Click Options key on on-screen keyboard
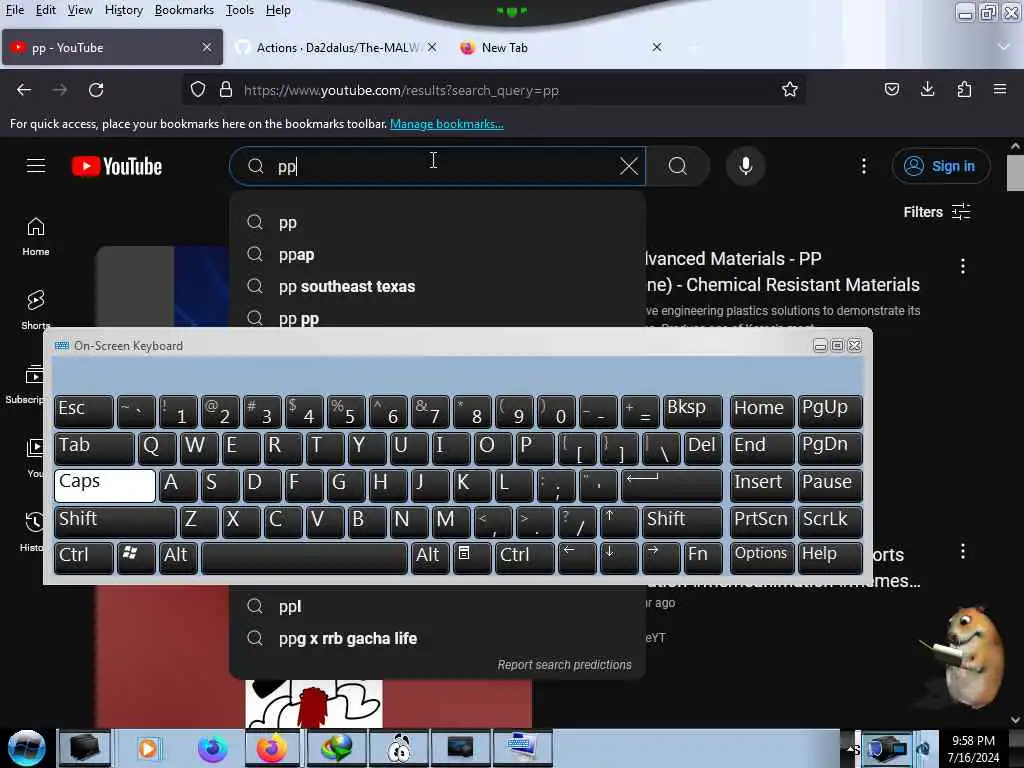This screenshot has height=768, width=1024. click(x=761, y=557)
